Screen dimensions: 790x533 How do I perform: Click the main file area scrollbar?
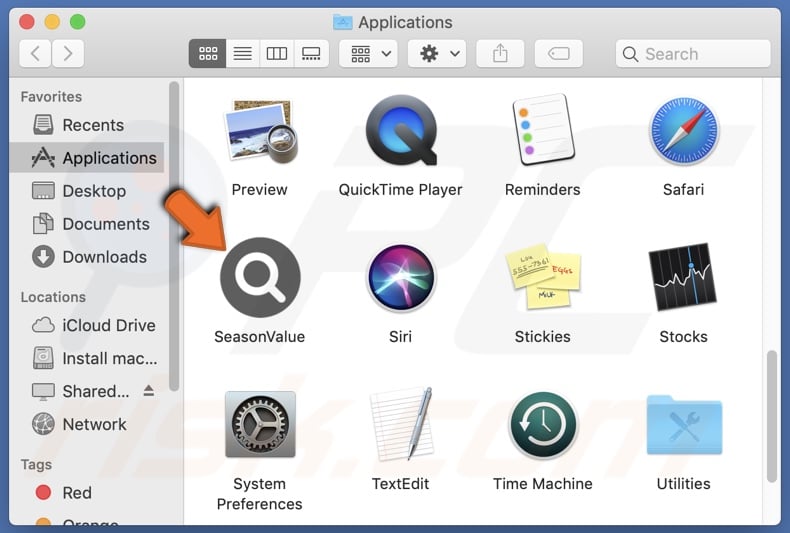772,417
